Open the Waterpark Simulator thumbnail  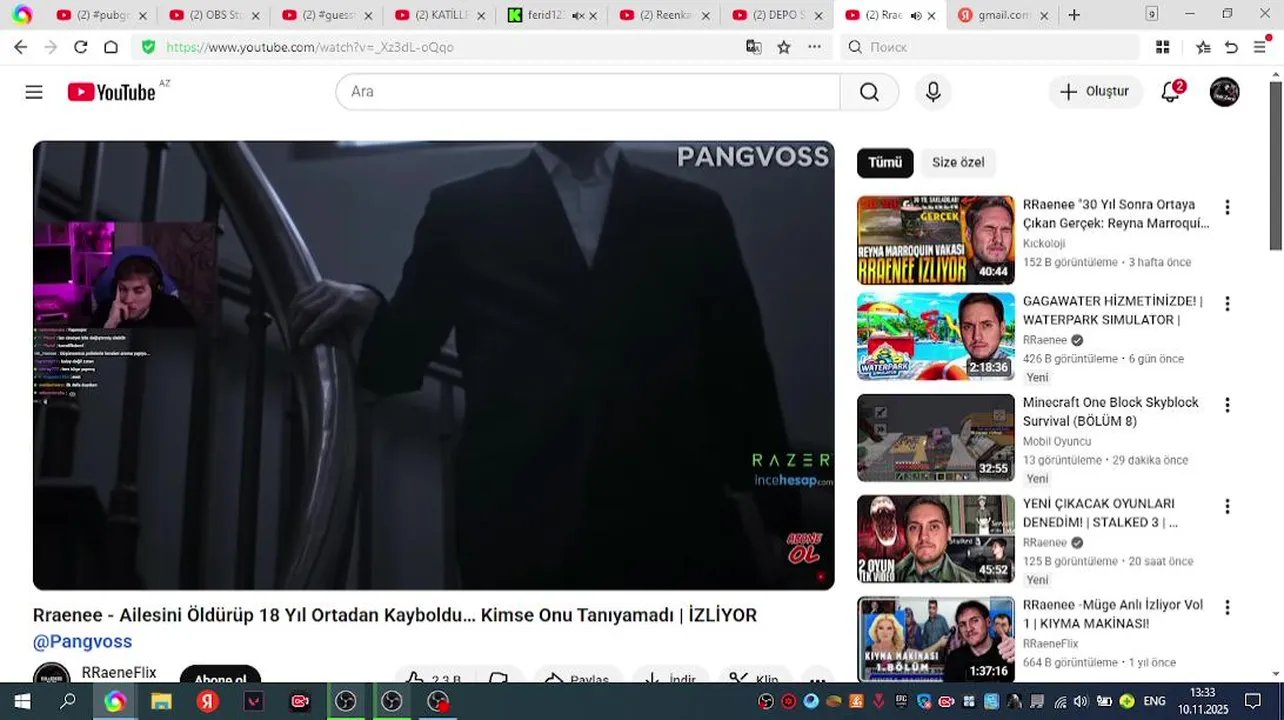point(935,337)
